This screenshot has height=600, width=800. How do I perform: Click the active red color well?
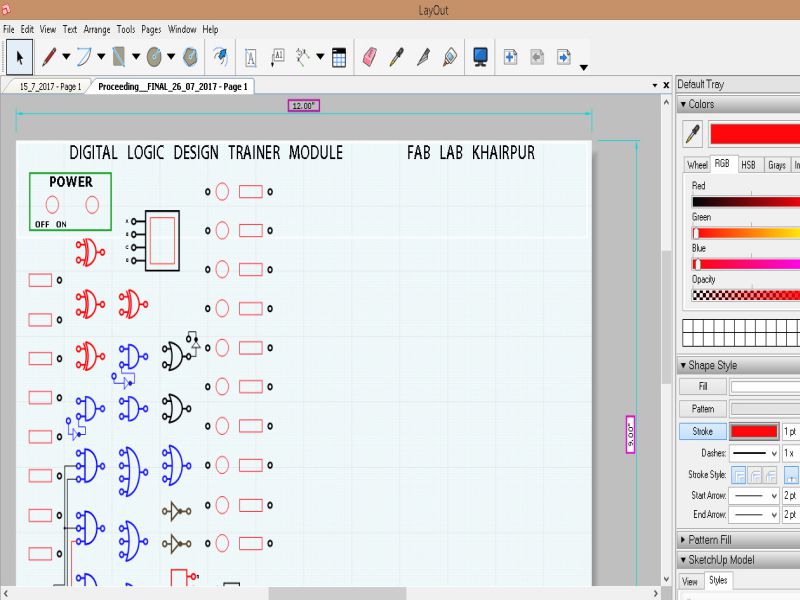click(x=755, y=134)
